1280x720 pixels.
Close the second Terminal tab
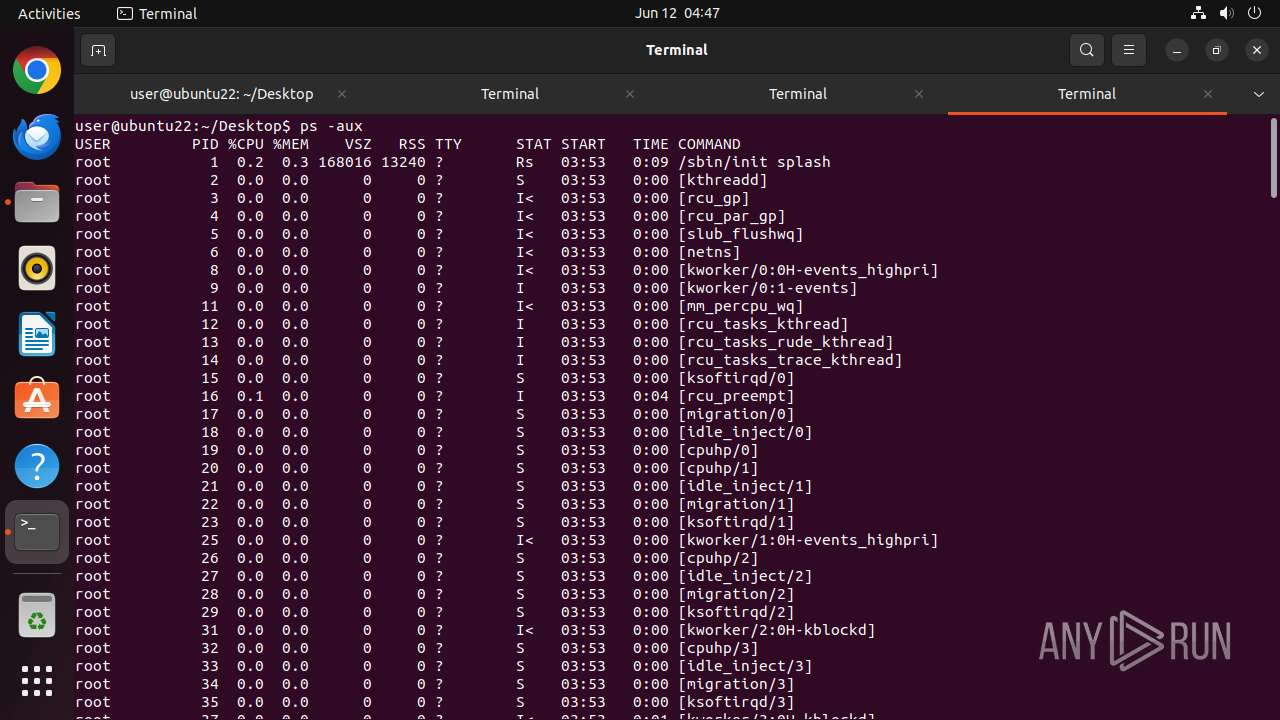(x=630, y=94)
